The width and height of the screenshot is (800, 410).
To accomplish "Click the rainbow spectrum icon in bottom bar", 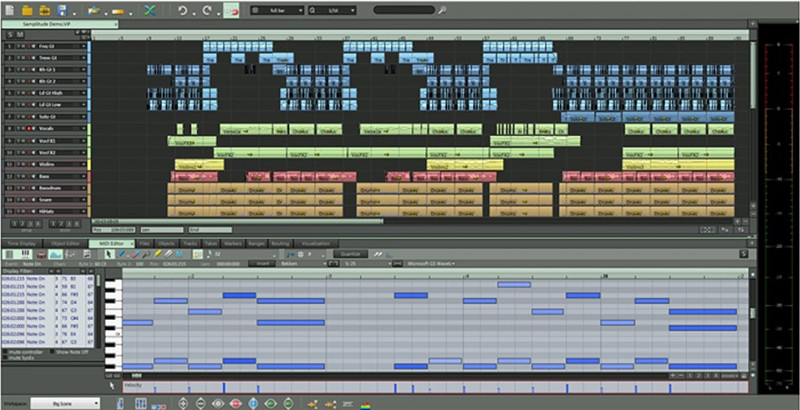I will click(366, 405).
